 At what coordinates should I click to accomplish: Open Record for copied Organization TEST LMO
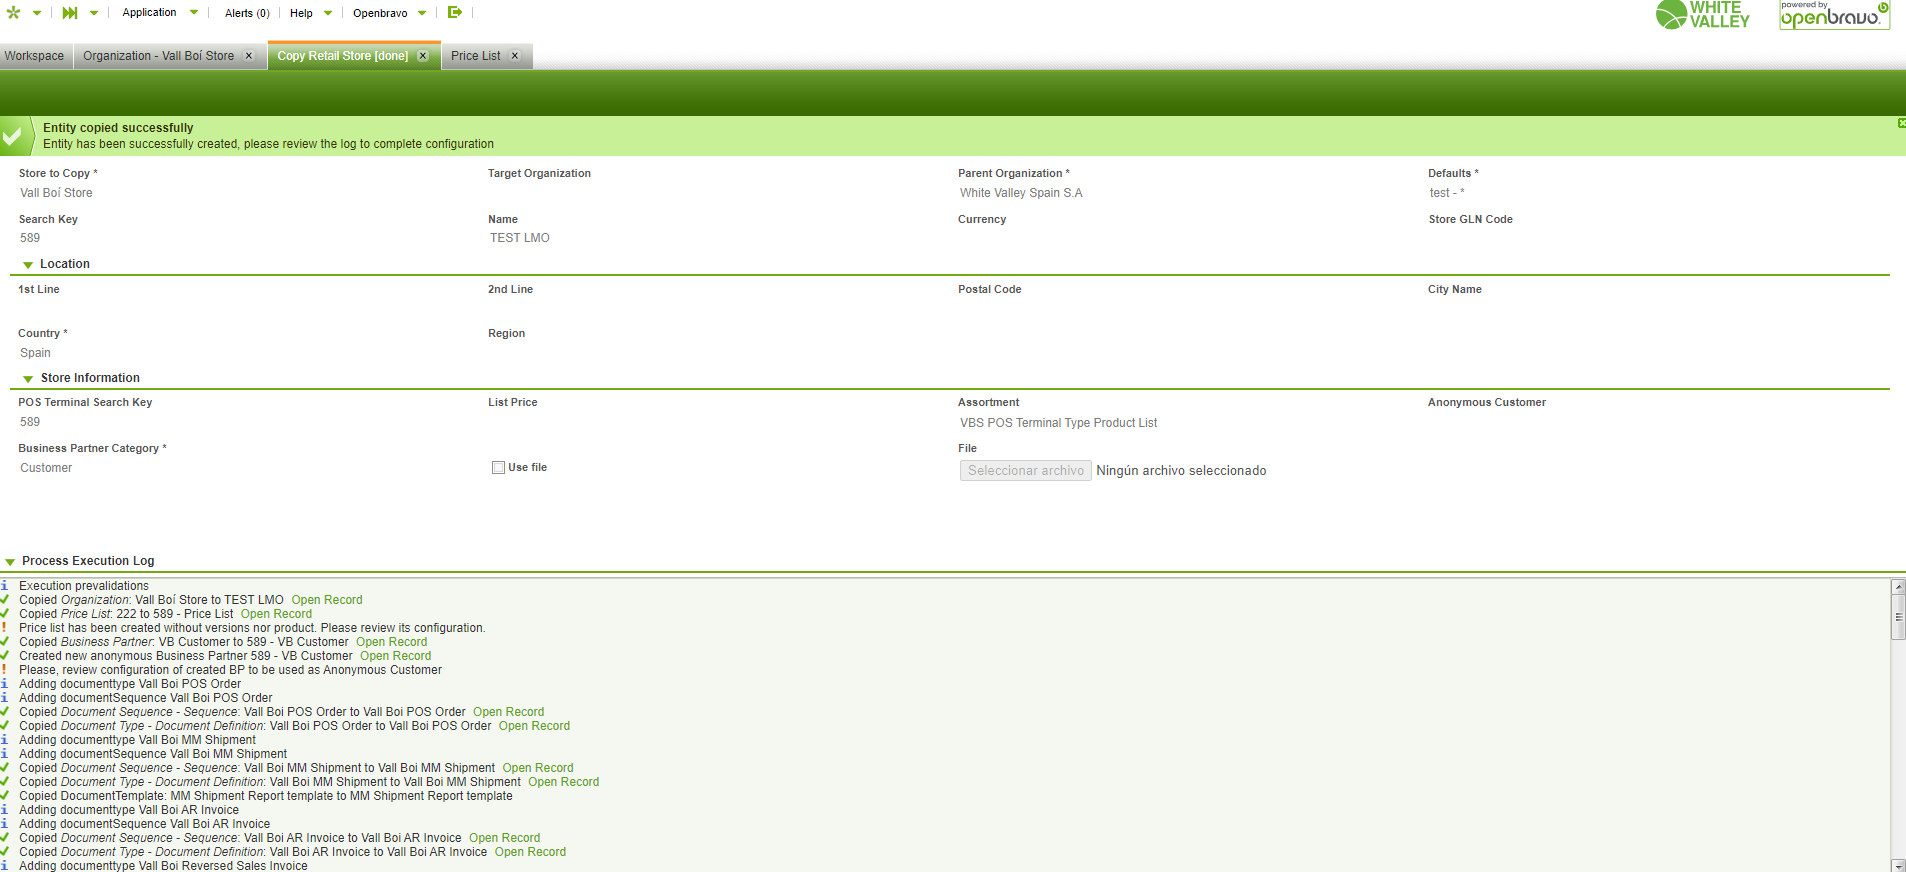pos(327,600)
